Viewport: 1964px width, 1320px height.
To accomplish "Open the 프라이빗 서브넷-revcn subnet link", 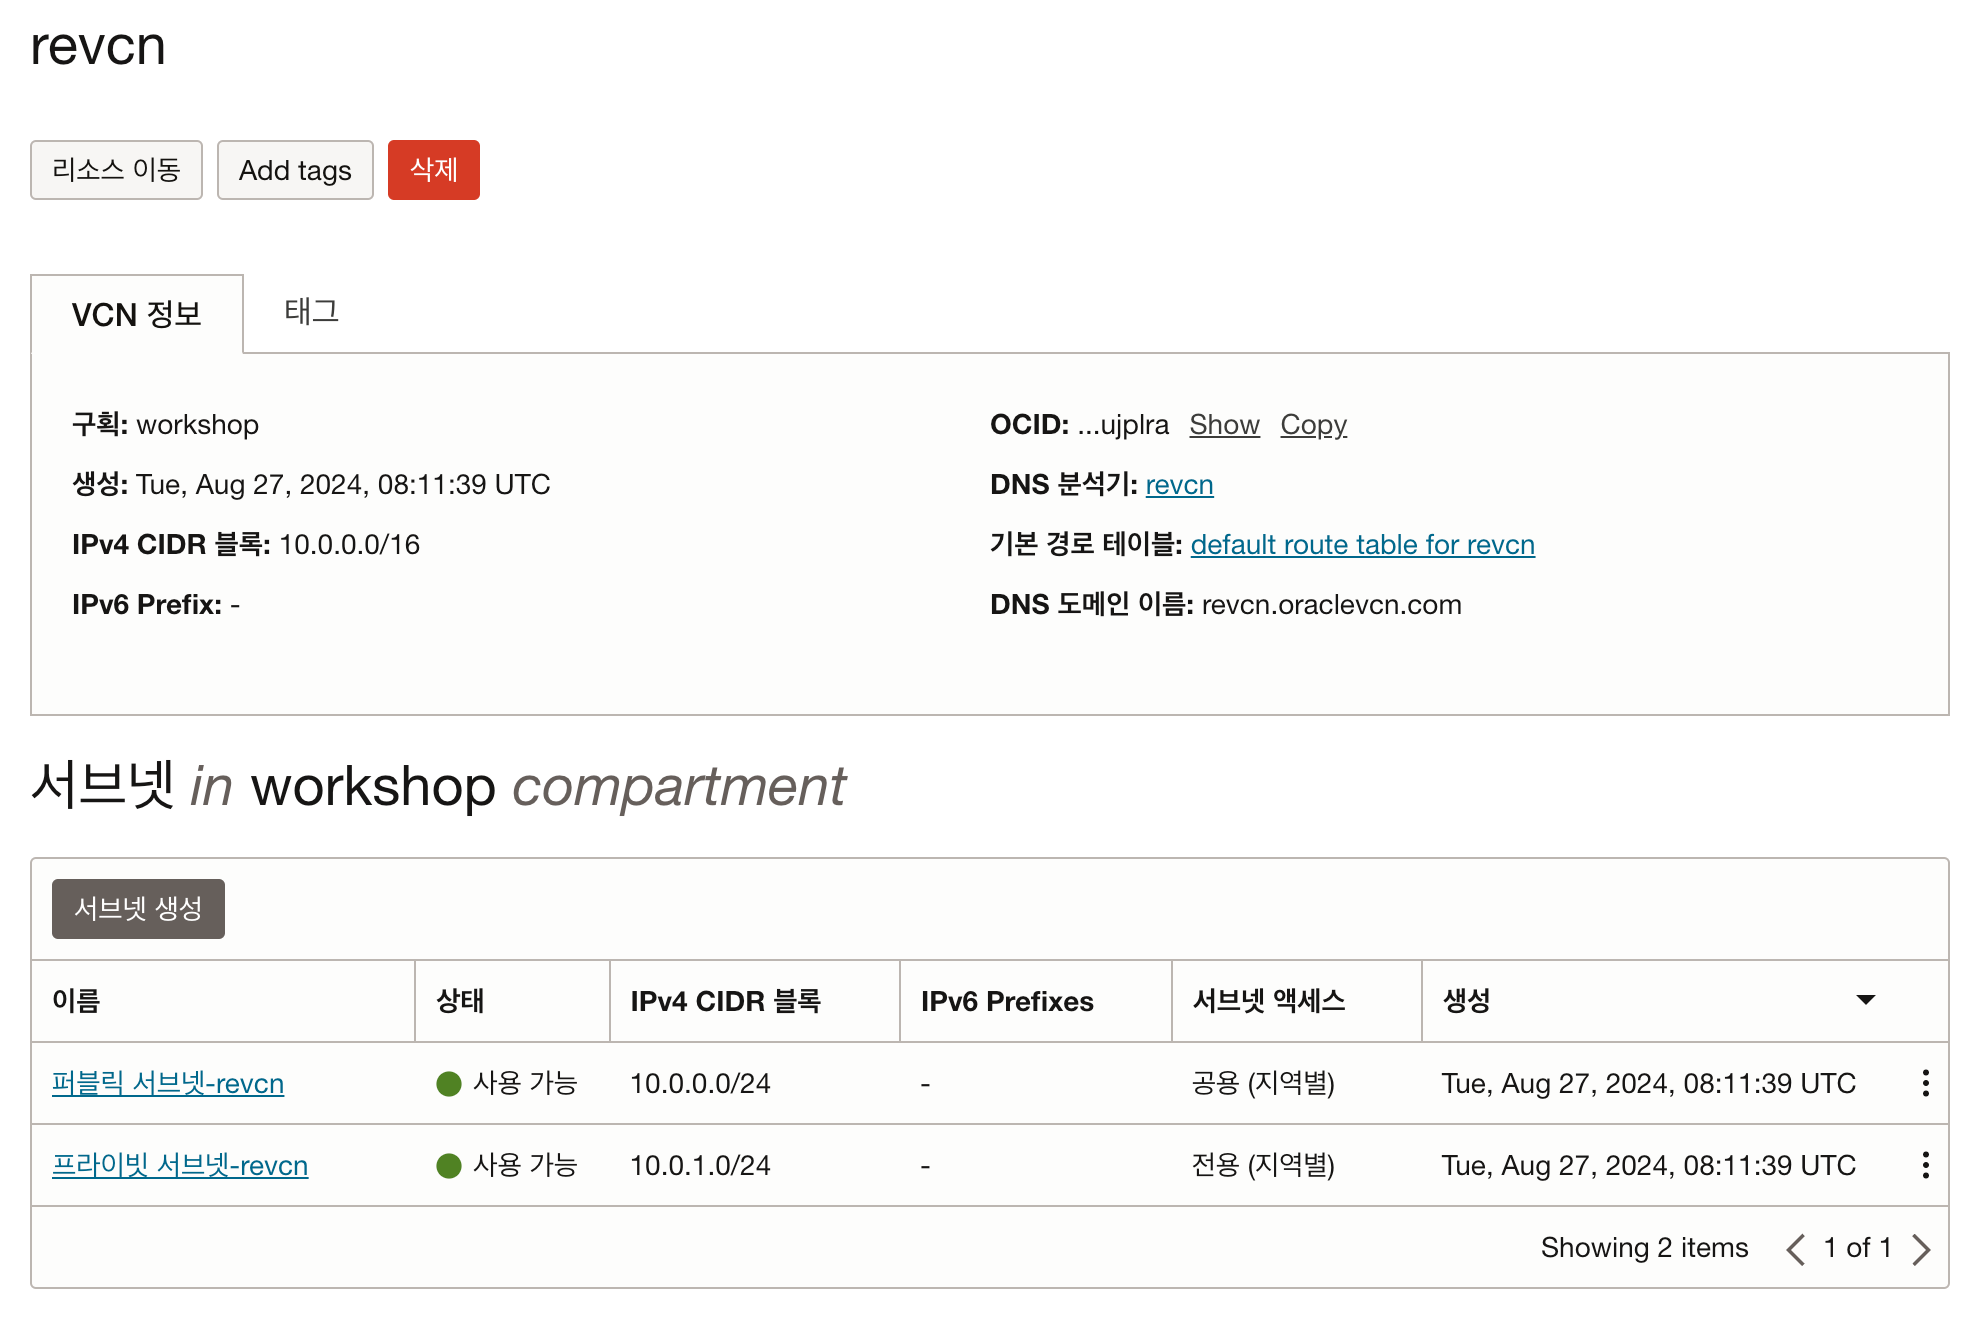I will (180, 1165).
